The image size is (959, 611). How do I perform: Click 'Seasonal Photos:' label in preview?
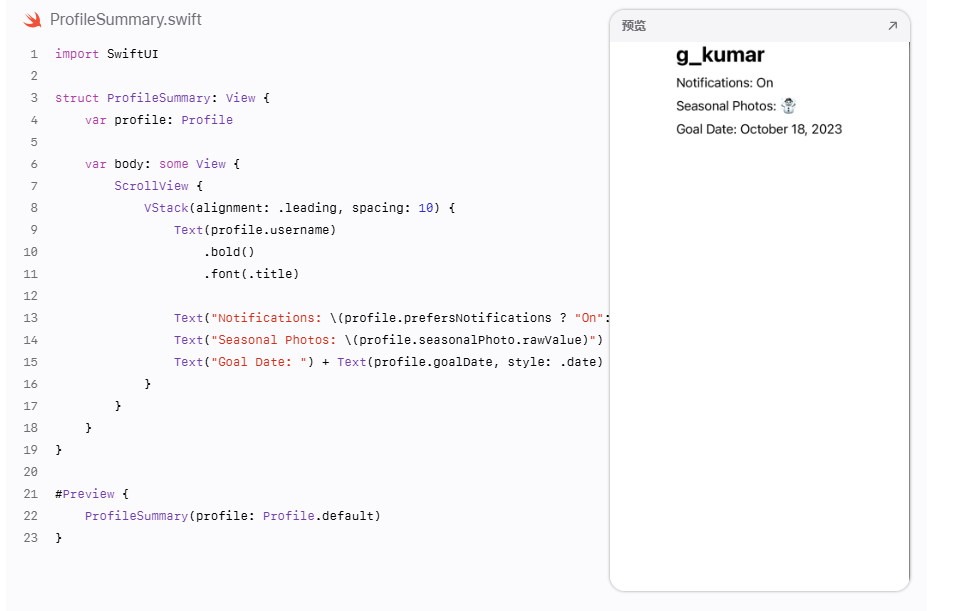click(x=726, y=106)
